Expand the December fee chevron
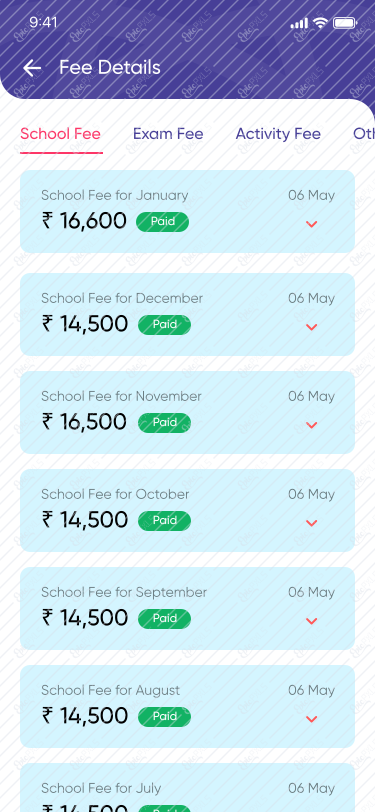 tap(311, 327)
